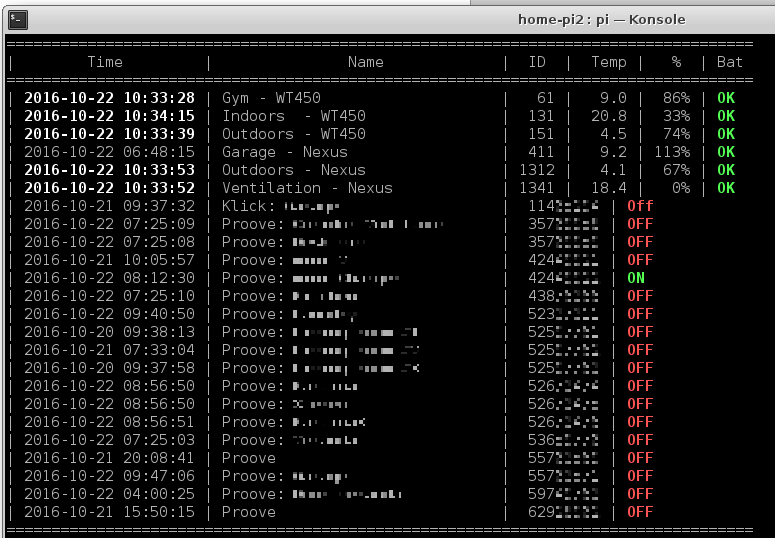Click sensor ID 1341

537,188
